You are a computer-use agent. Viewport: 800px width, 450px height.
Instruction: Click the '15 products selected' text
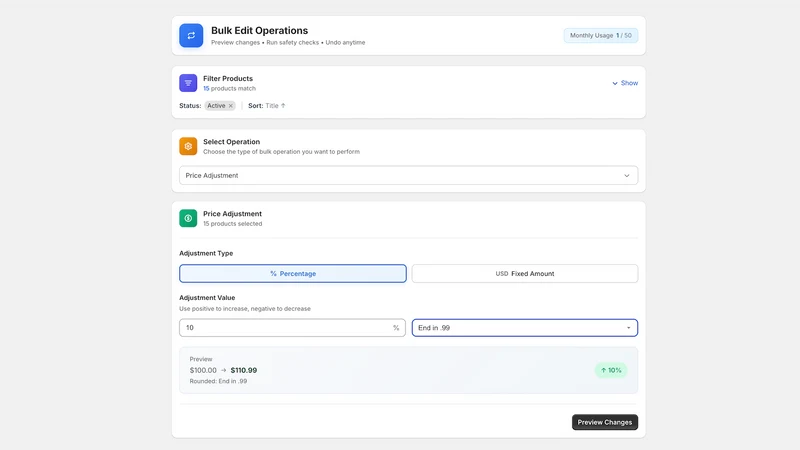pyautogui.click(x=233, y=223)
